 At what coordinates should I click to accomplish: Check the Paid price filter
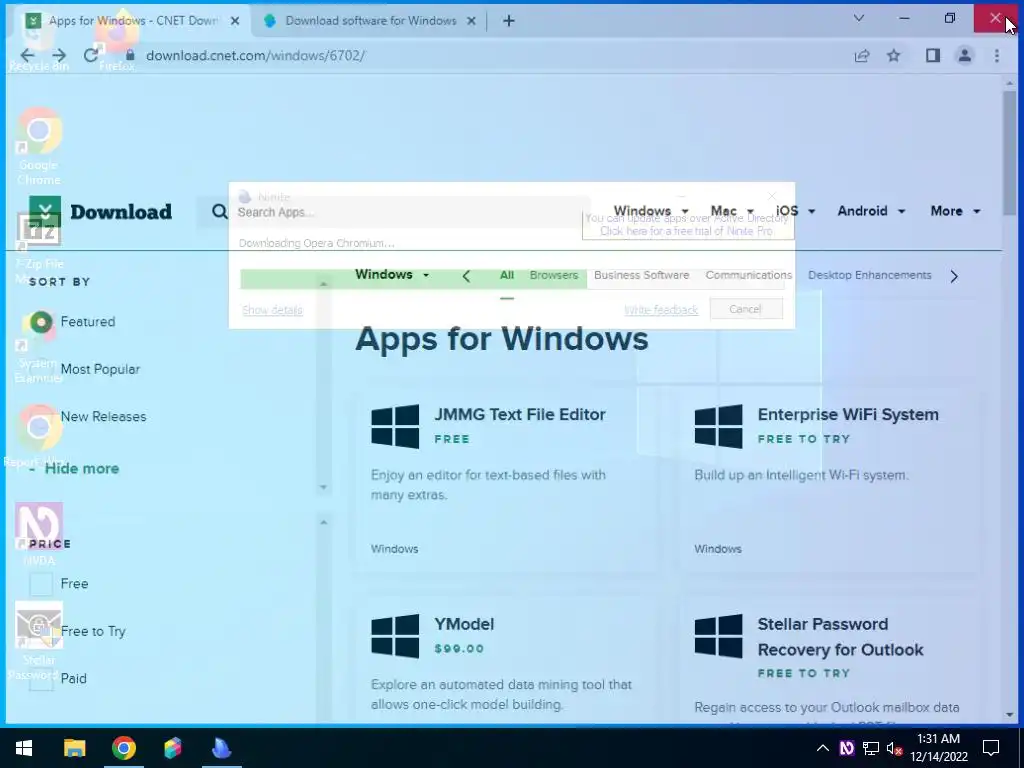click(40, 679)
